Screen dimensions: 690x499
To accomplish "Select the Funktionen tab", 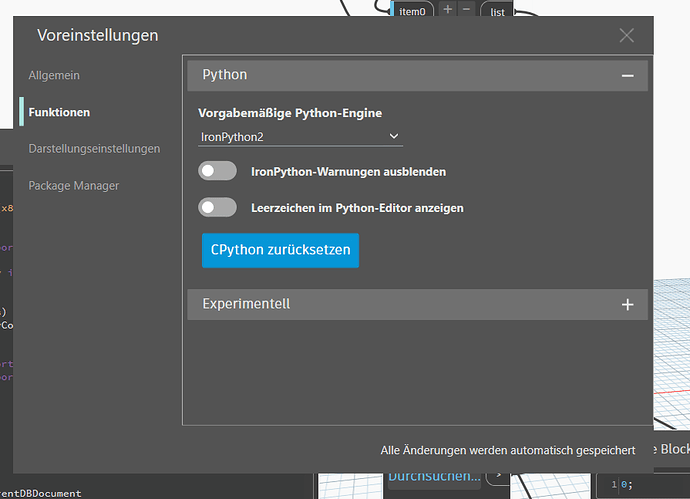I will (59, 112).
